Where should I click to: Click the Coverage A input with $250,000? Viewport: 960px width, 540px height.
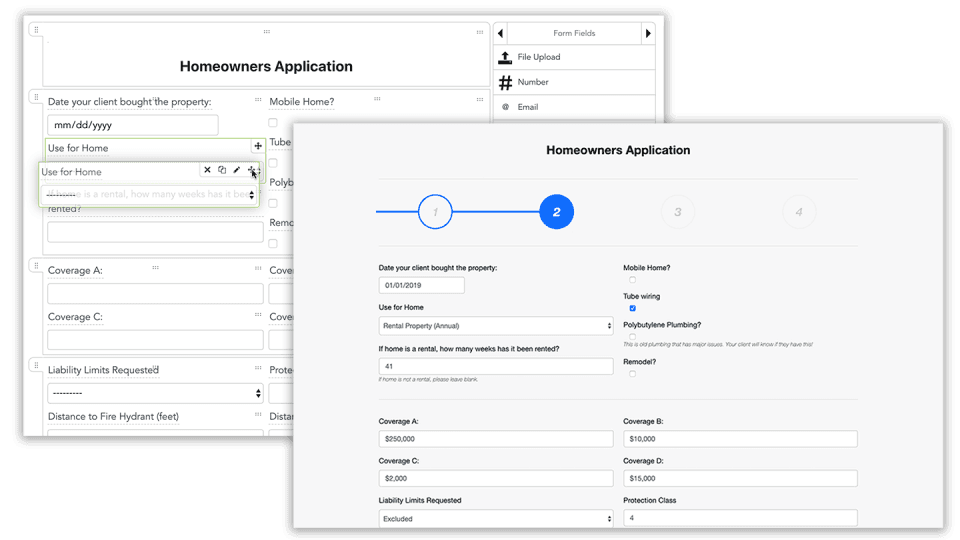(x=496, y=438)
